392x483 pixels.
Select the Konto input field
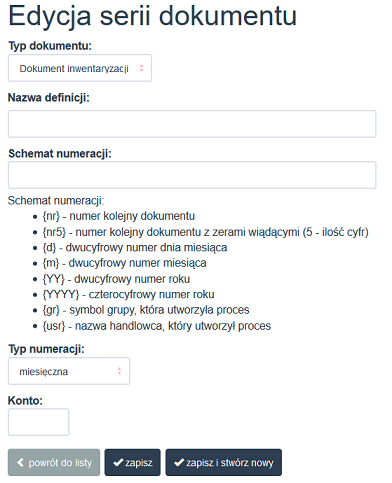pos(39,422)
